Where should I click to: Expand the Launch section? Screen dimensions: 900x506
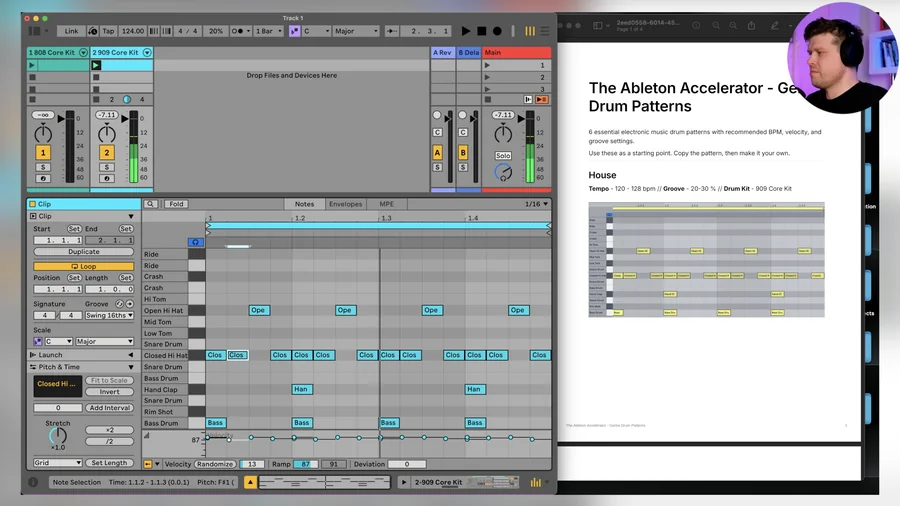click(x=131, y=355)
